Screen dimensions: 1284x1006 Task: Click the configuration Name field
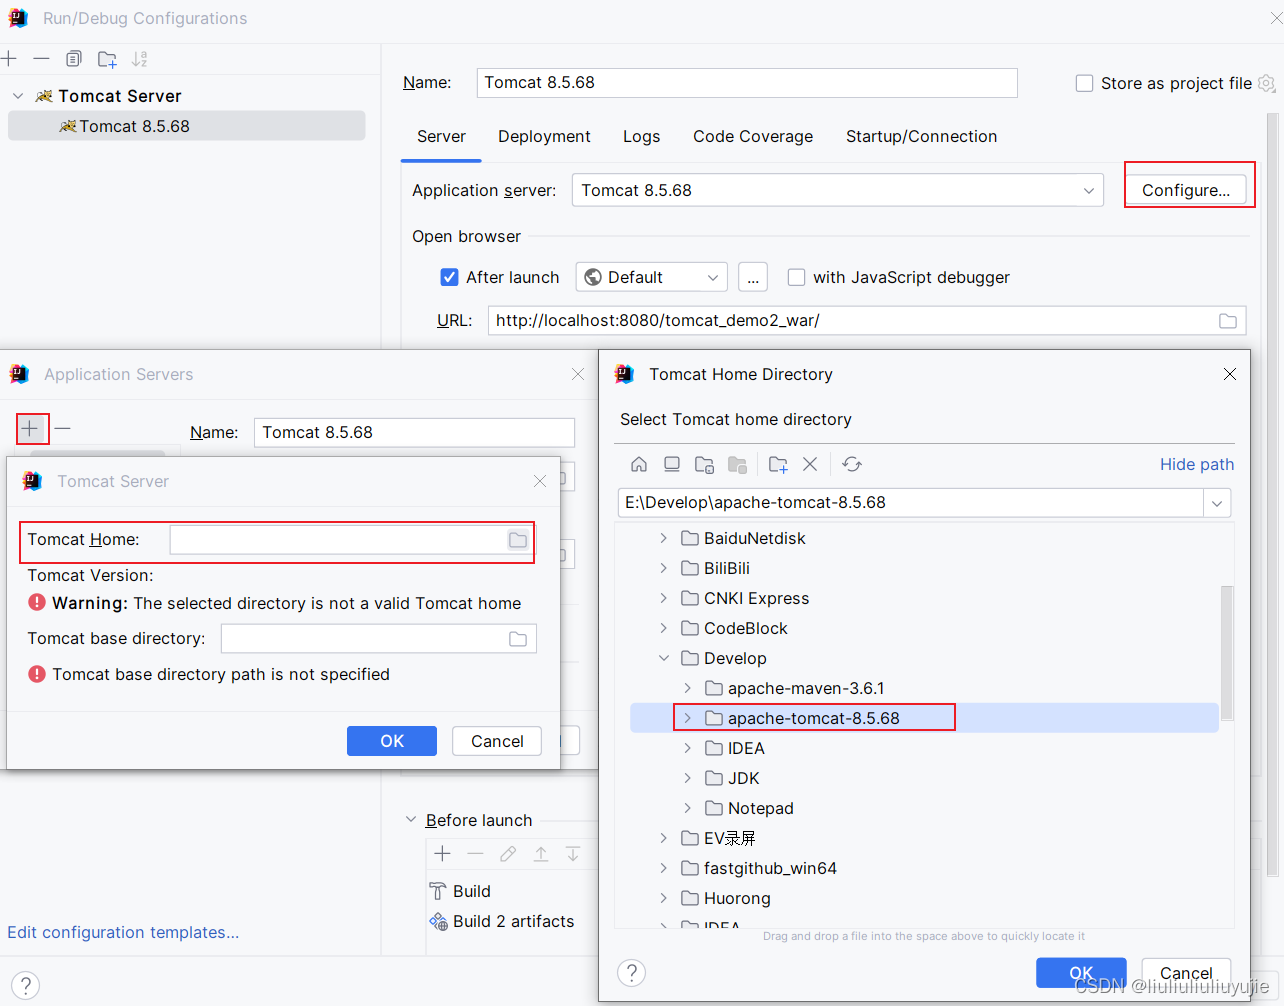747,83
